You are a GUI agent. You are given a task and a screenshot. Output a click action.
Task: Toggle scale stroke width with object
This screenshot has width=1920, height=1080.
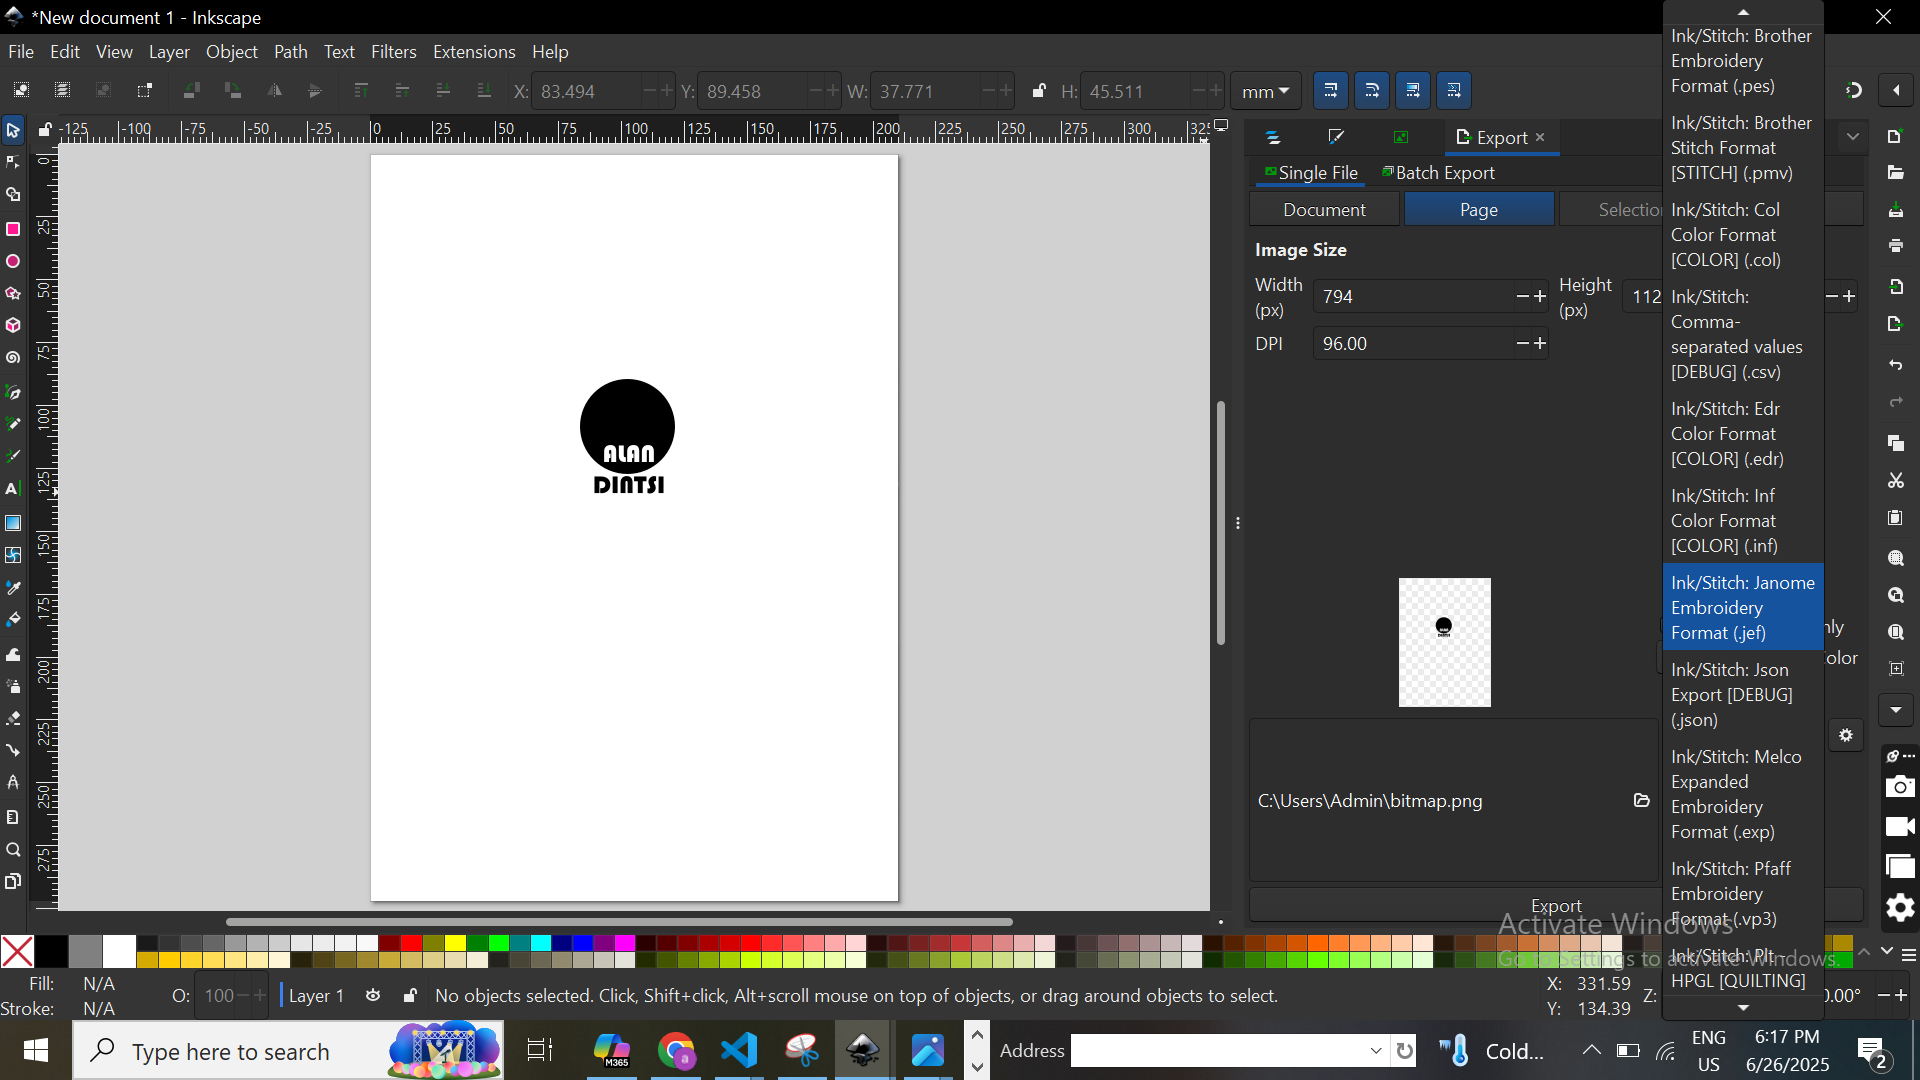[x=1330, y=91]
